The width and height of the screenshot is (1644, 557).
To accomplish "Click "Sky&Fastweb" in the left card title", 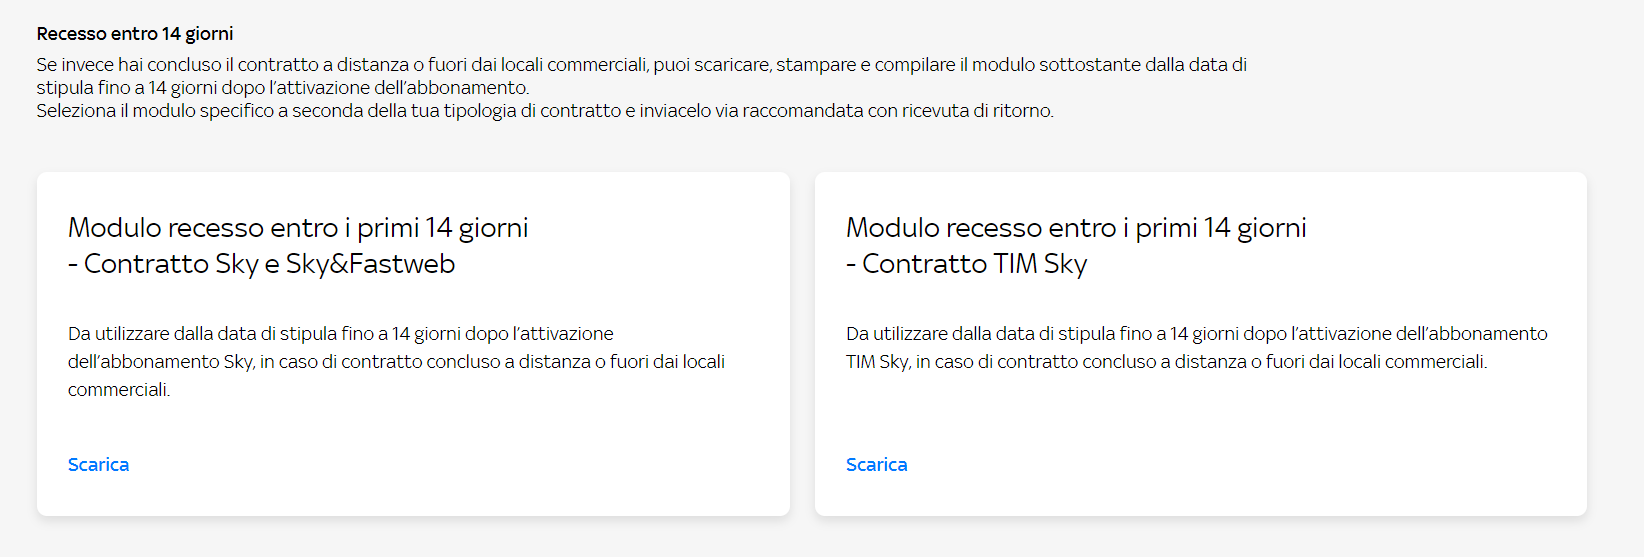I will pyautogui.click(x=370, y=264).
